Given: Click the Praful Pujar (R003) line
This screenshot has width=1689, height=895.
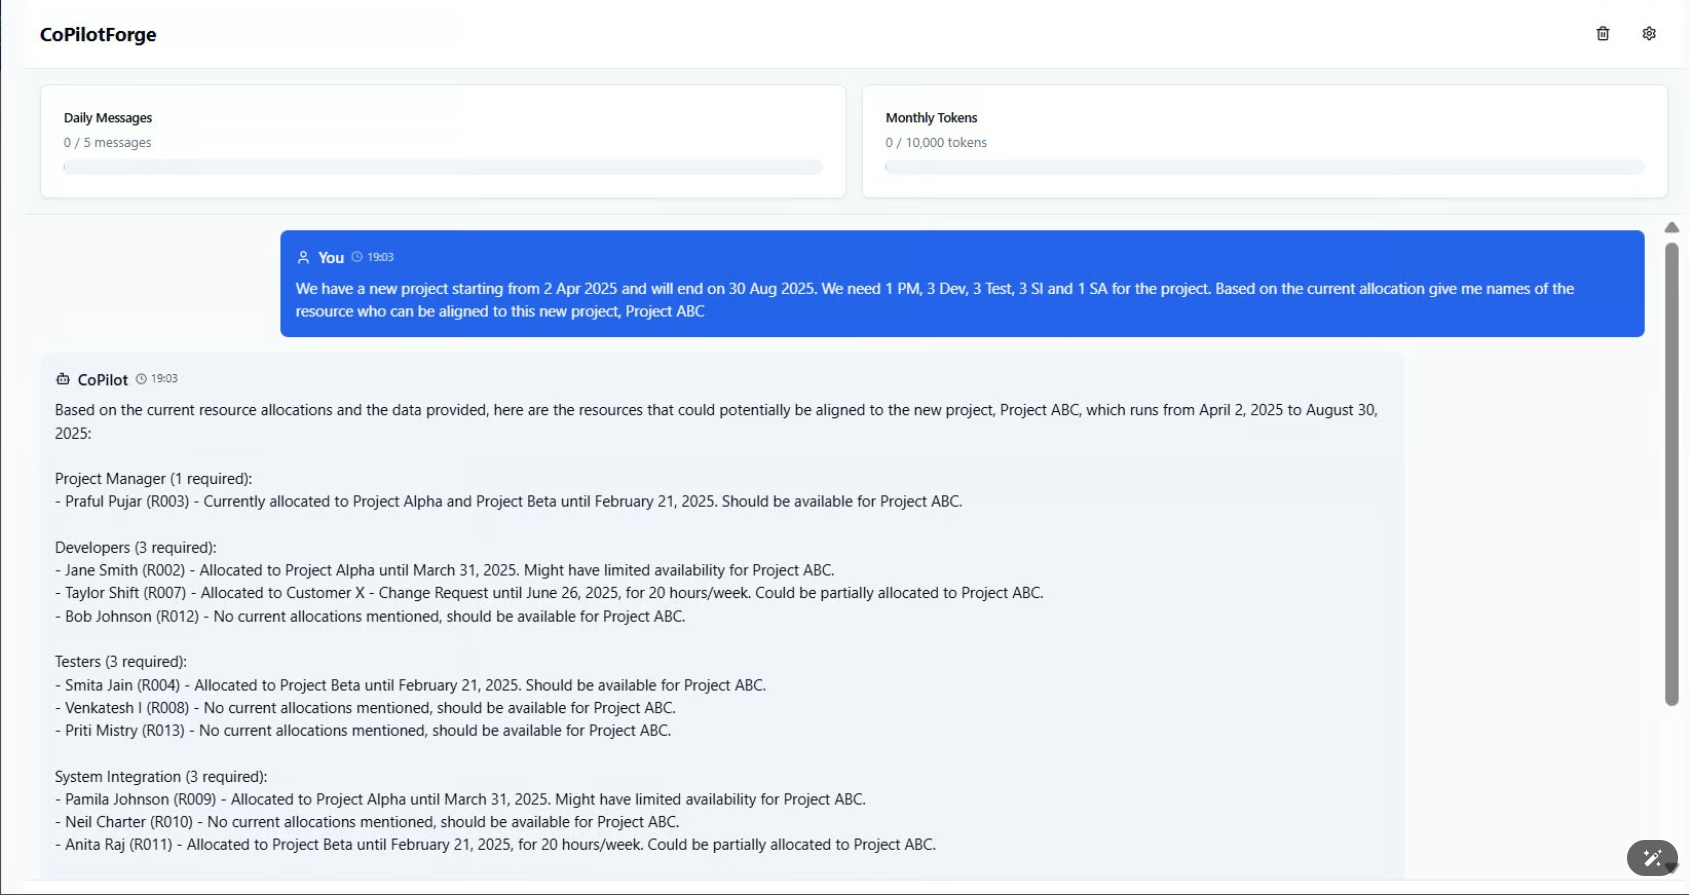Looking at the screenshot, I should [508, 502].
